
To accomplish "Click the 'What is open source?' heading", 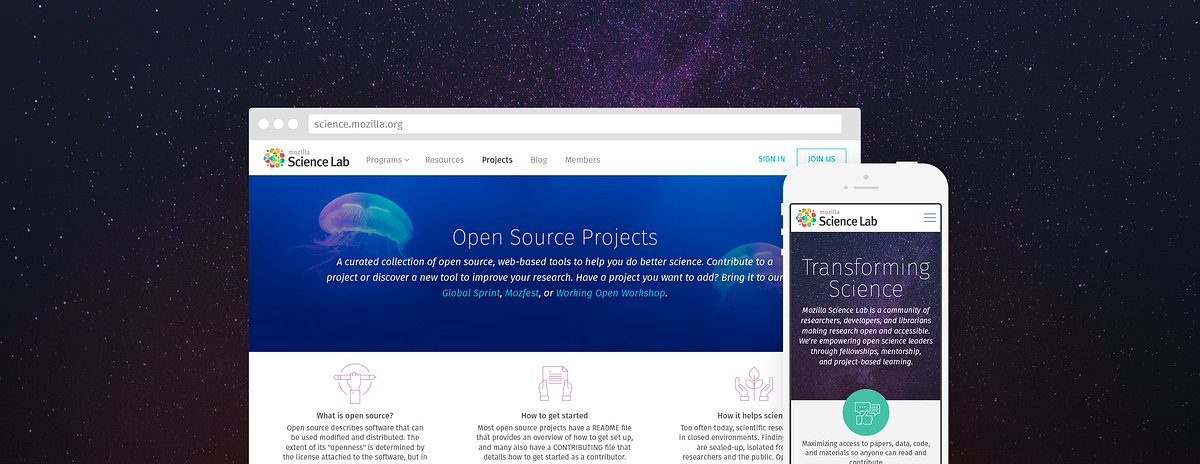I will pyautogui.click(x=354, y=415).
